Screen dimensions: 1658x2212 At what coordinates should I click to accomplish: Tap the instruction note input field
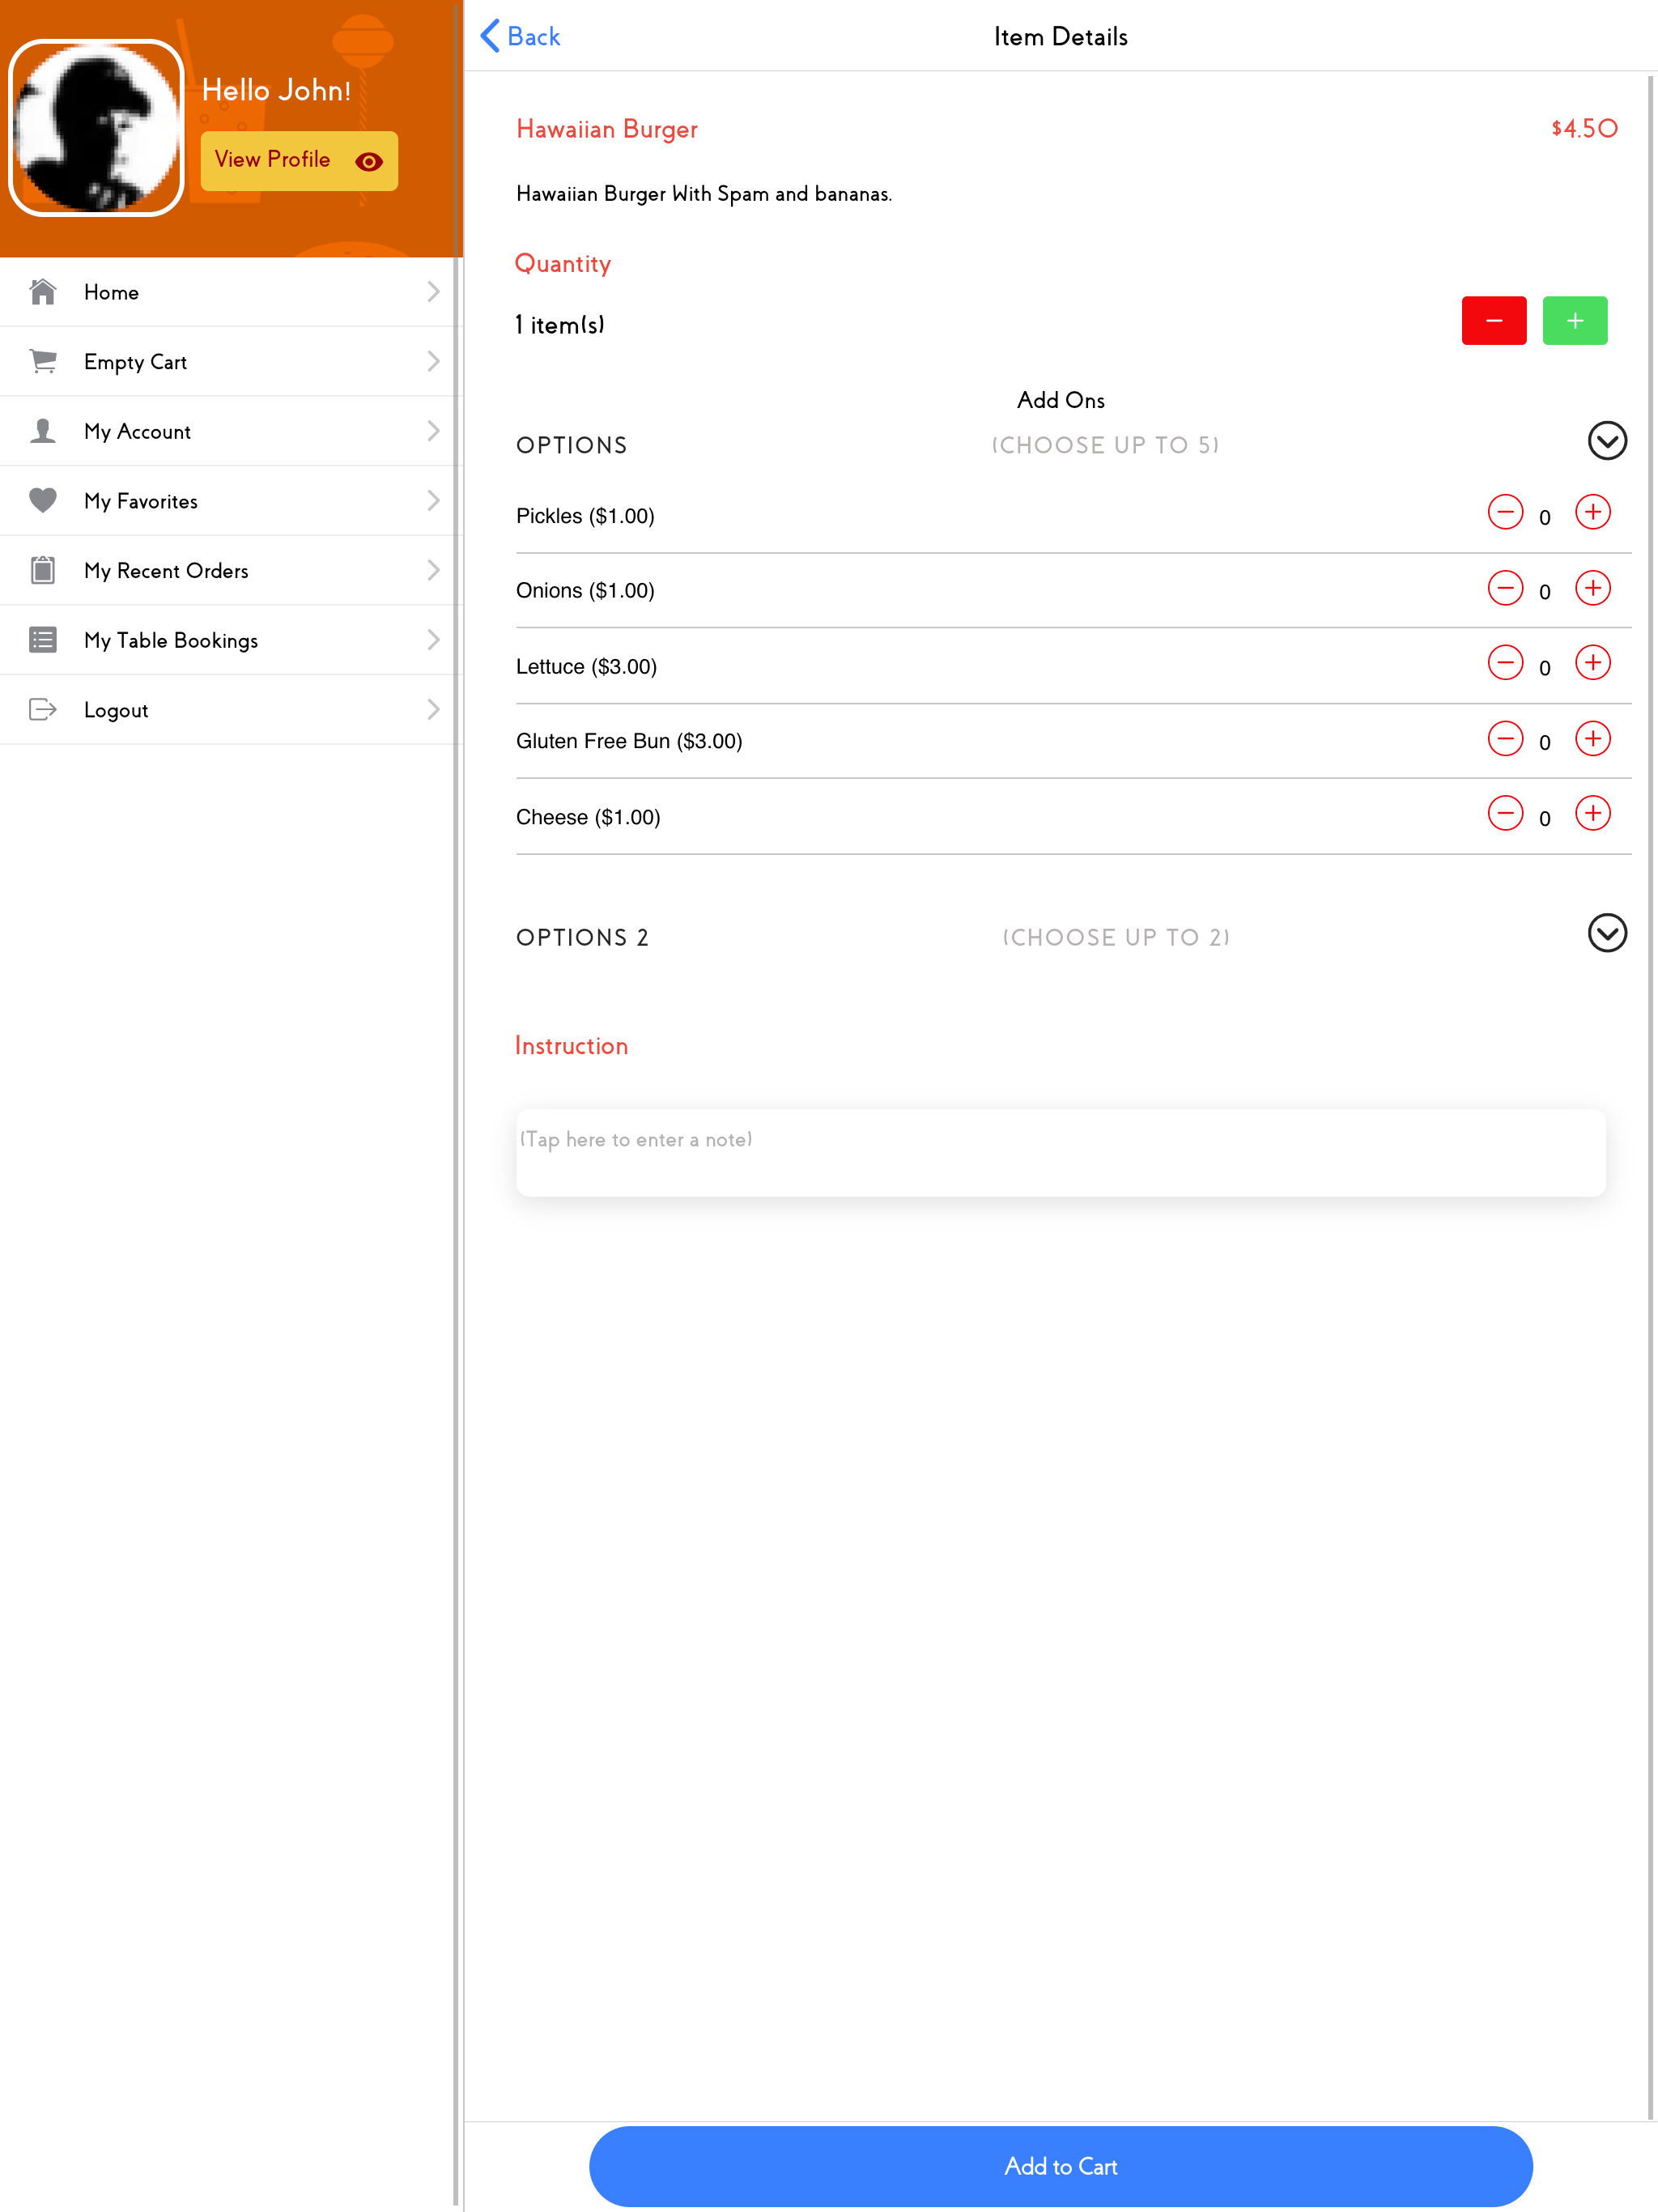click(1060, 1152)
